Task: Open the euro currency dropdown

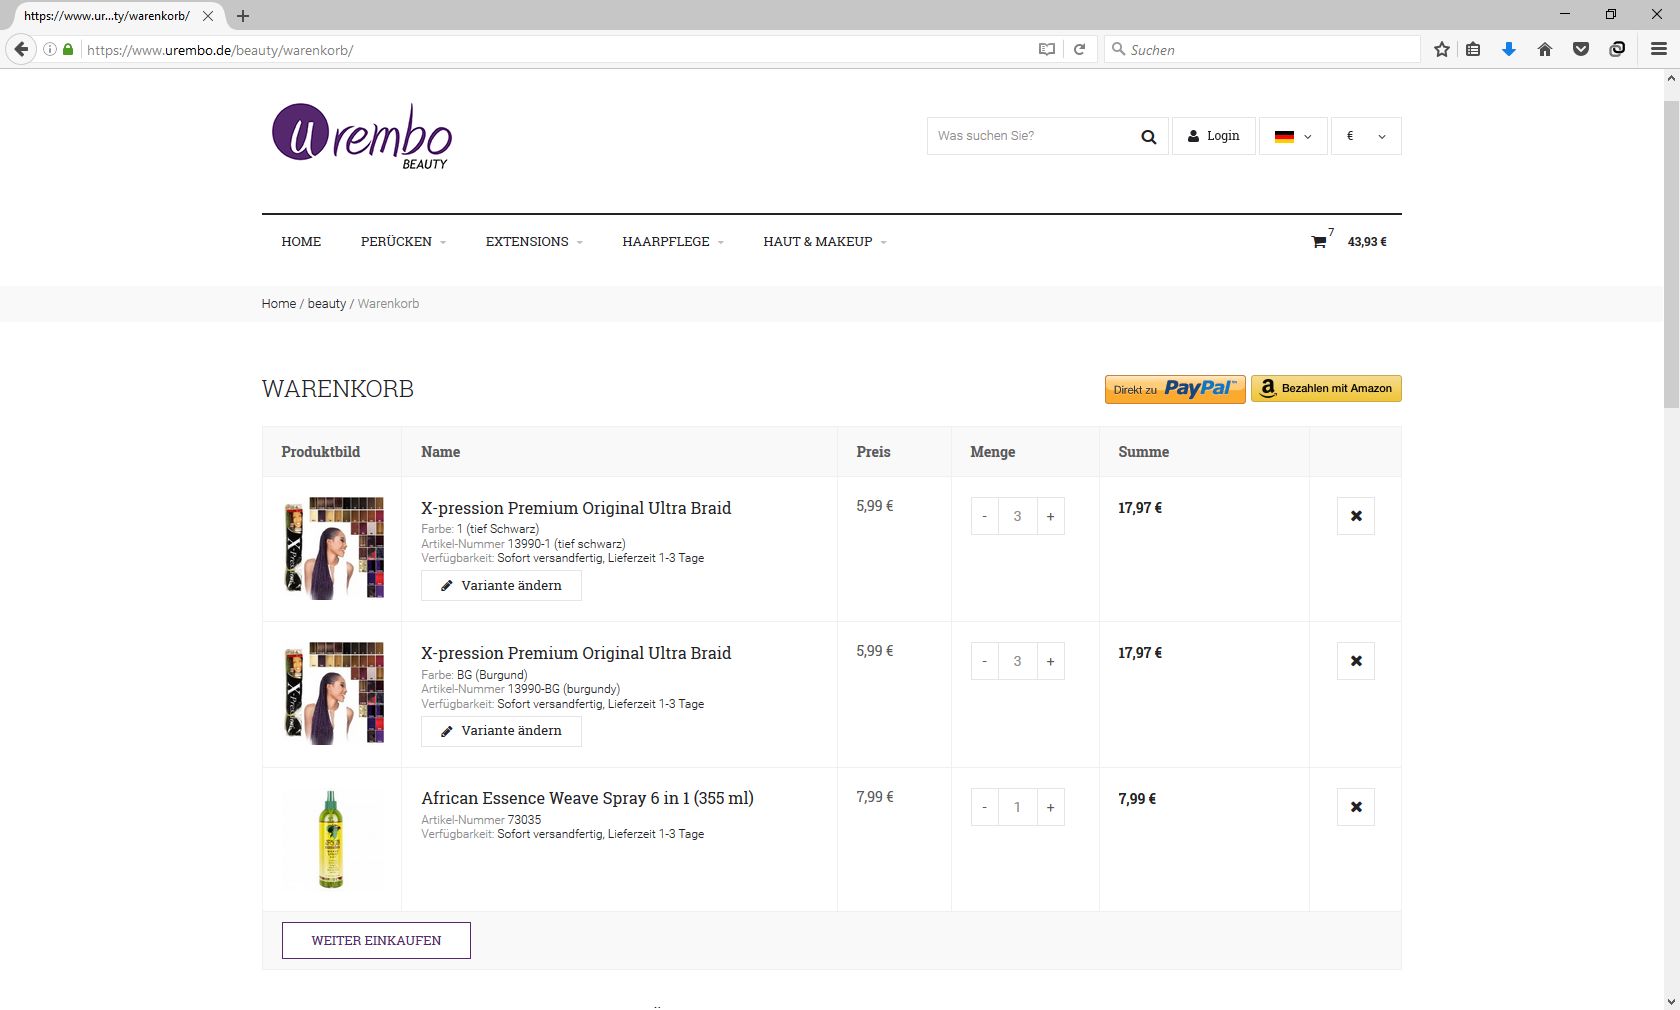Action: [x=1366, y=136]
